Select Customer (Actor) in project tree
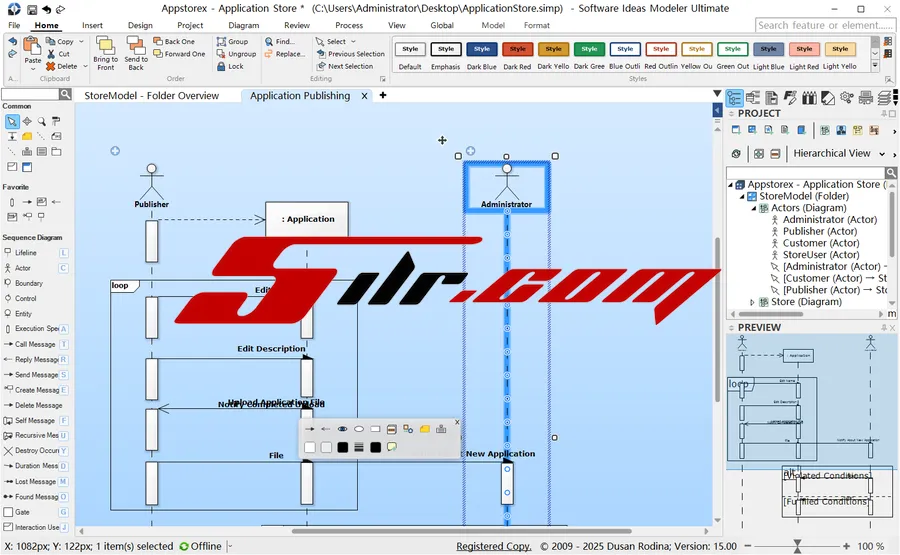The height and width of the screenshot is (555, 900). pos(821,243)
